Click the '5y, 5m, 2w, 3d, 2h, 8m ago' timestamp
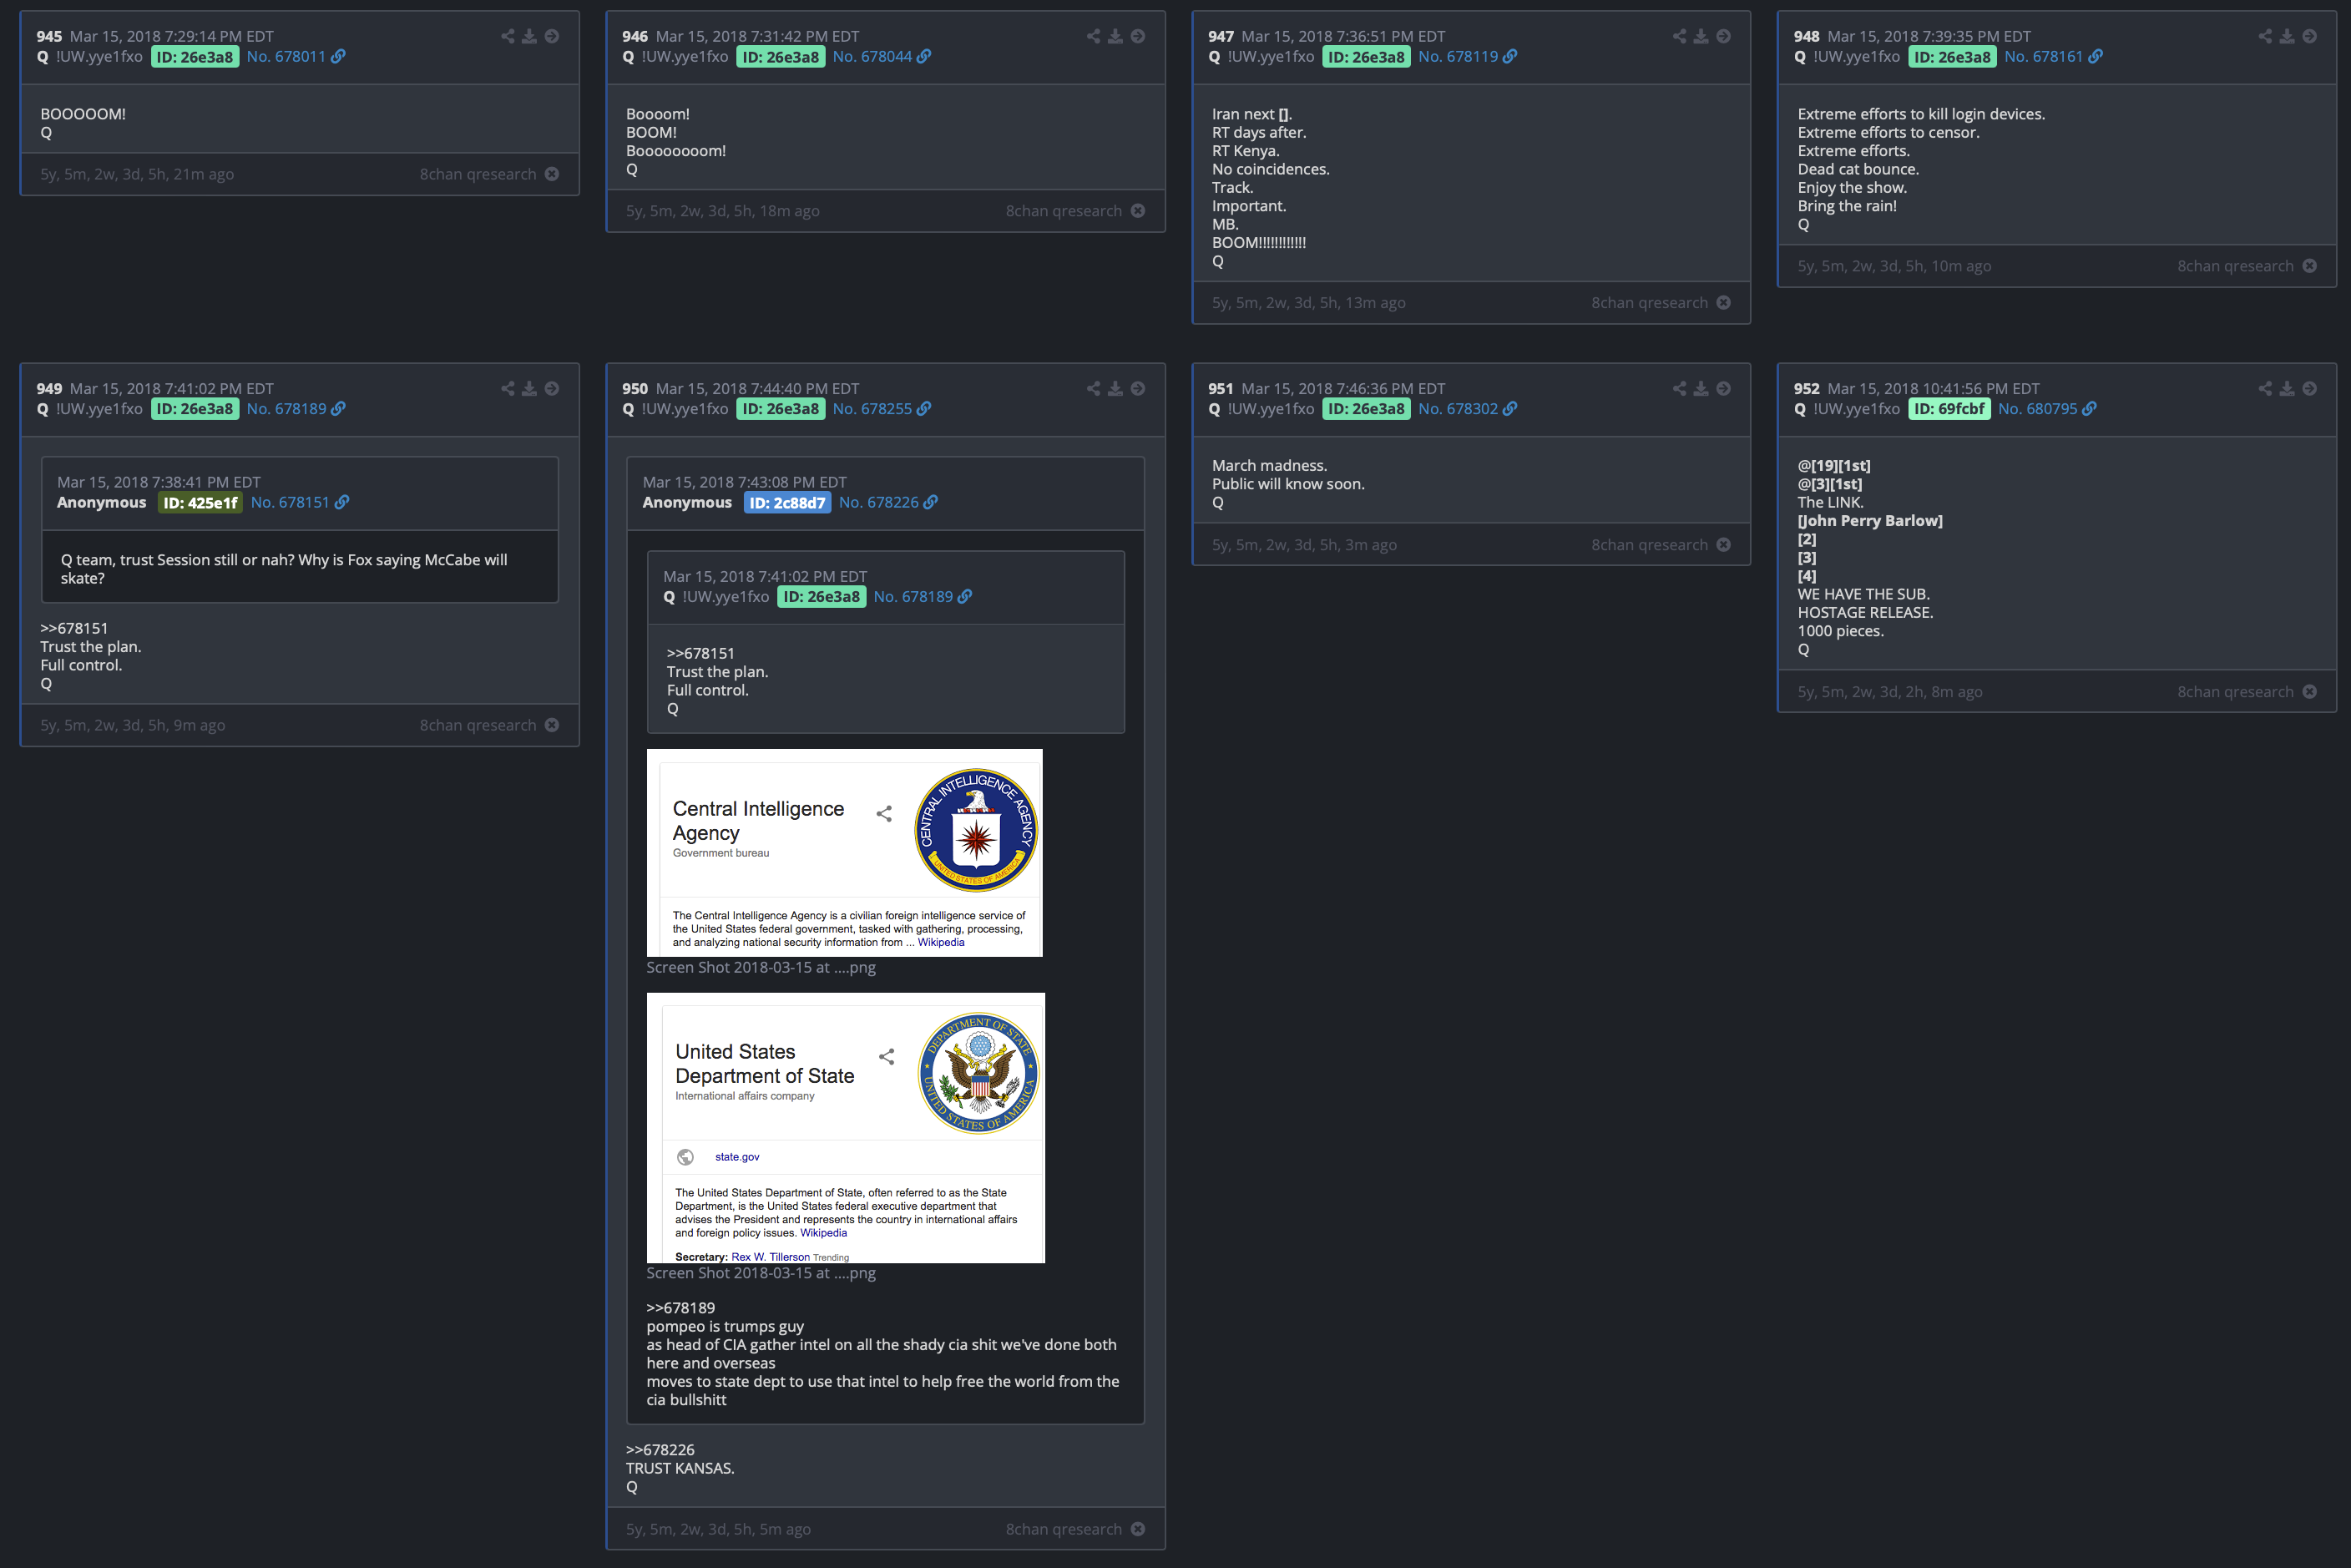The image size is (2351, 1568). click(1890, 692)
